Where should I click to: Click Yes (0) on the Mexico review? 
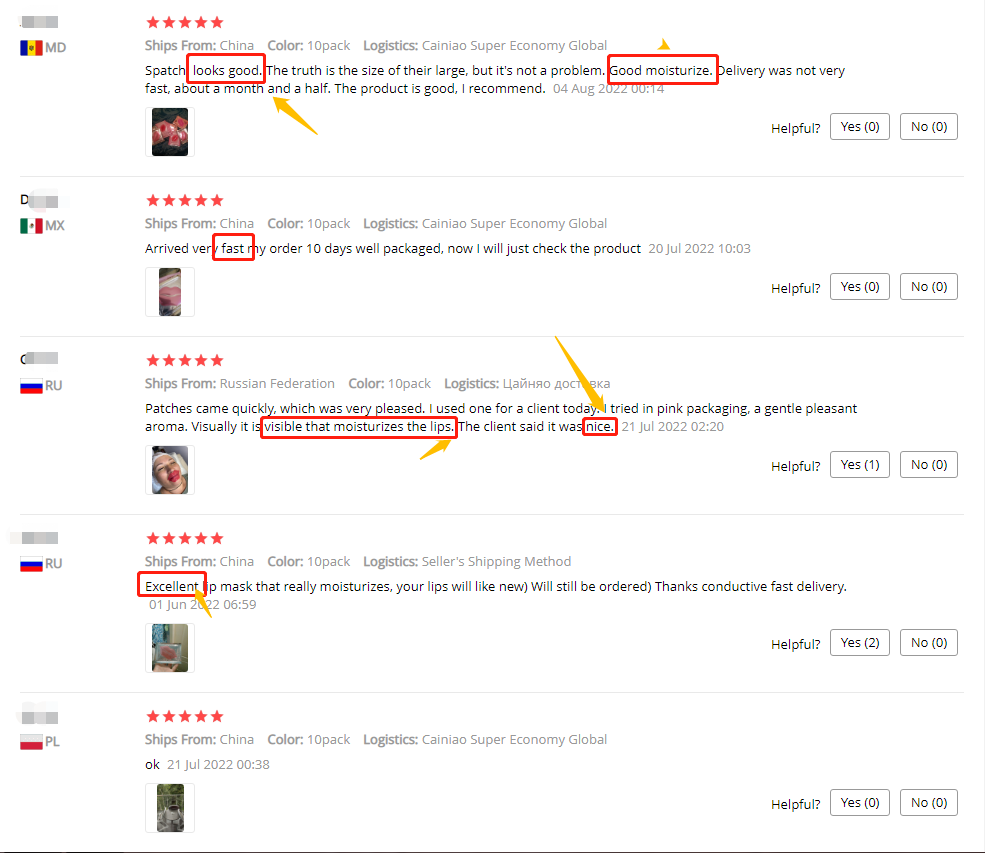pyautogui.click(x=859, y=286)
